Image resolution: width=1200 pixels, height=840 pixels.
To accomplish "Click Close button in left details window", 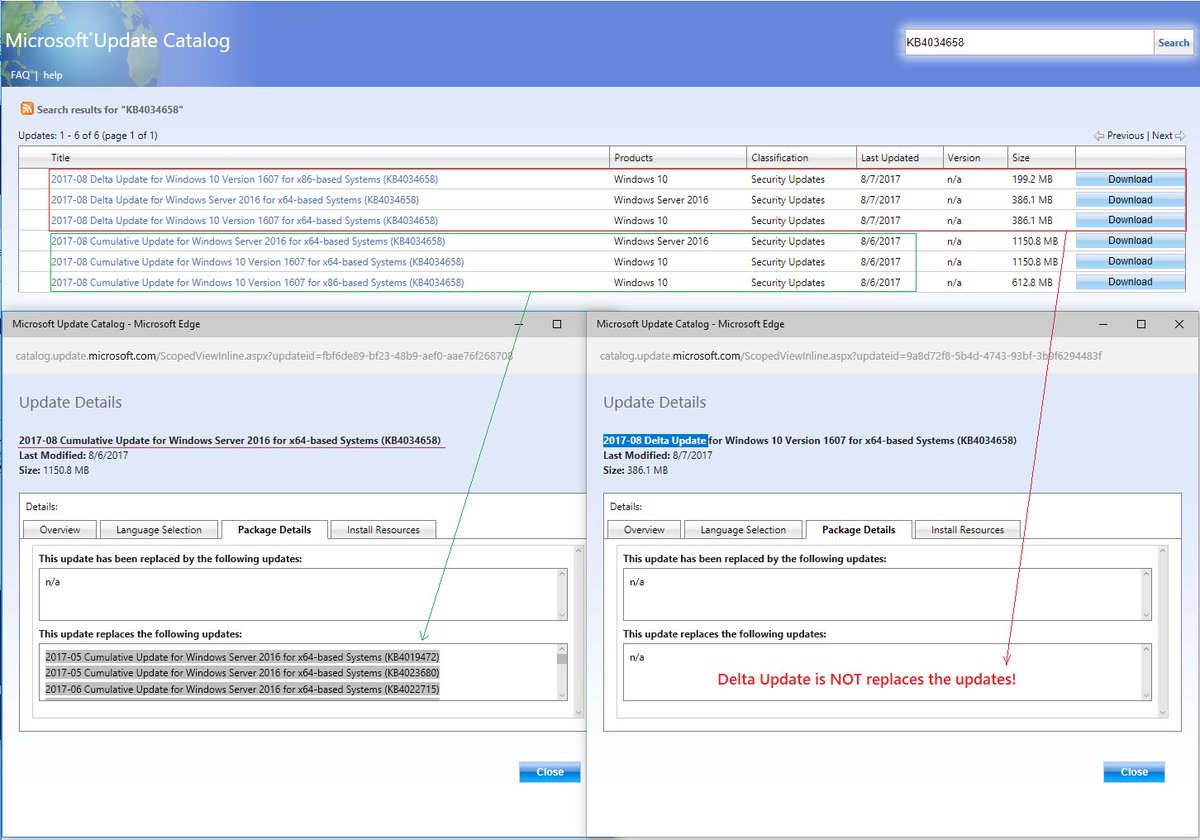I will pyautogui.click(x=550, y=772).
